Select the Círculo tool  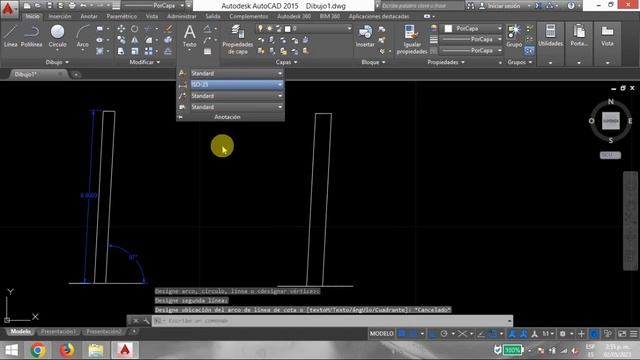[x=58, y=36]
